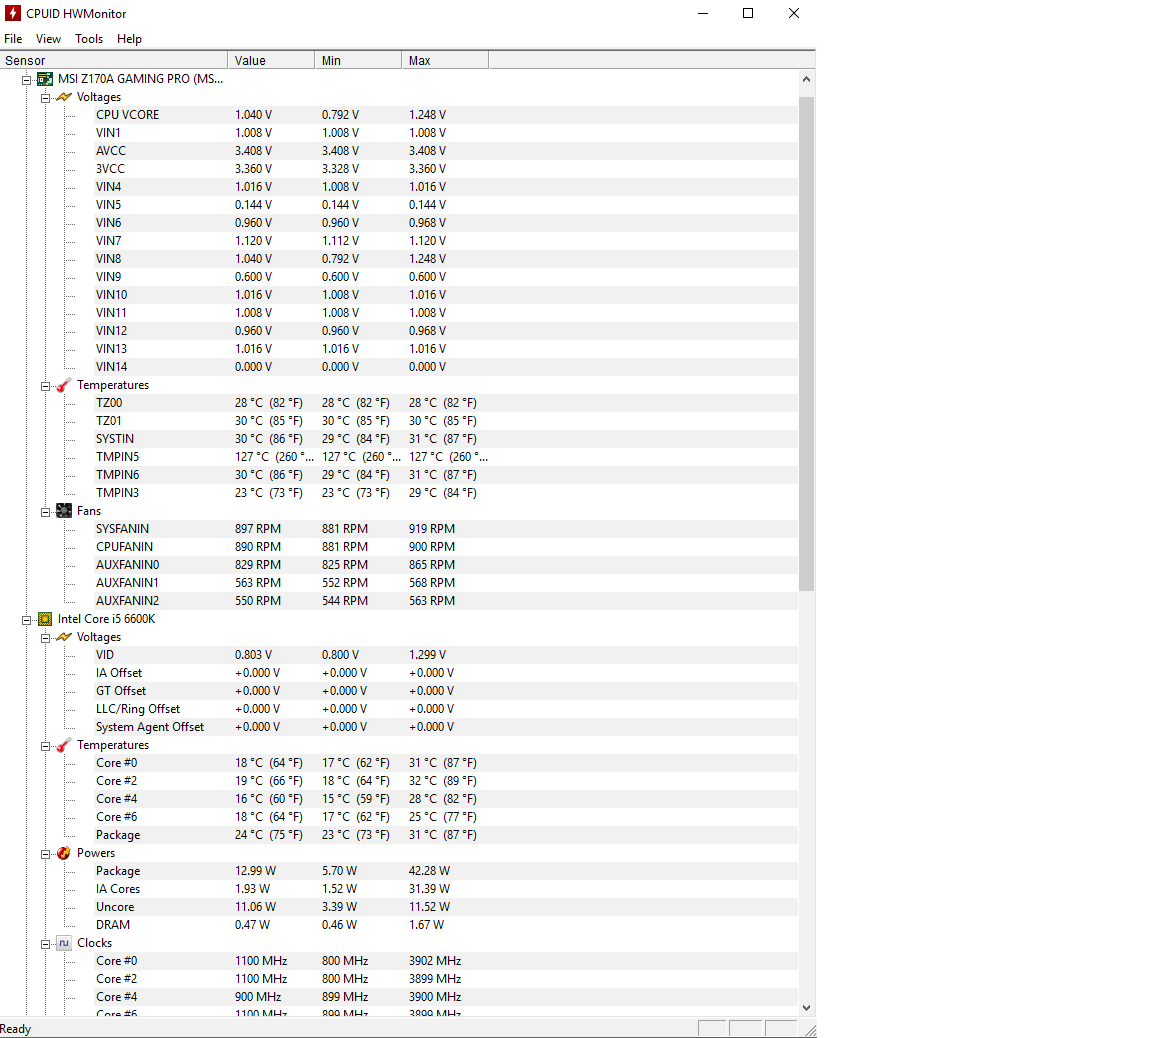Click the Intel Core i5 6600K chip icon

pos(45,619)
